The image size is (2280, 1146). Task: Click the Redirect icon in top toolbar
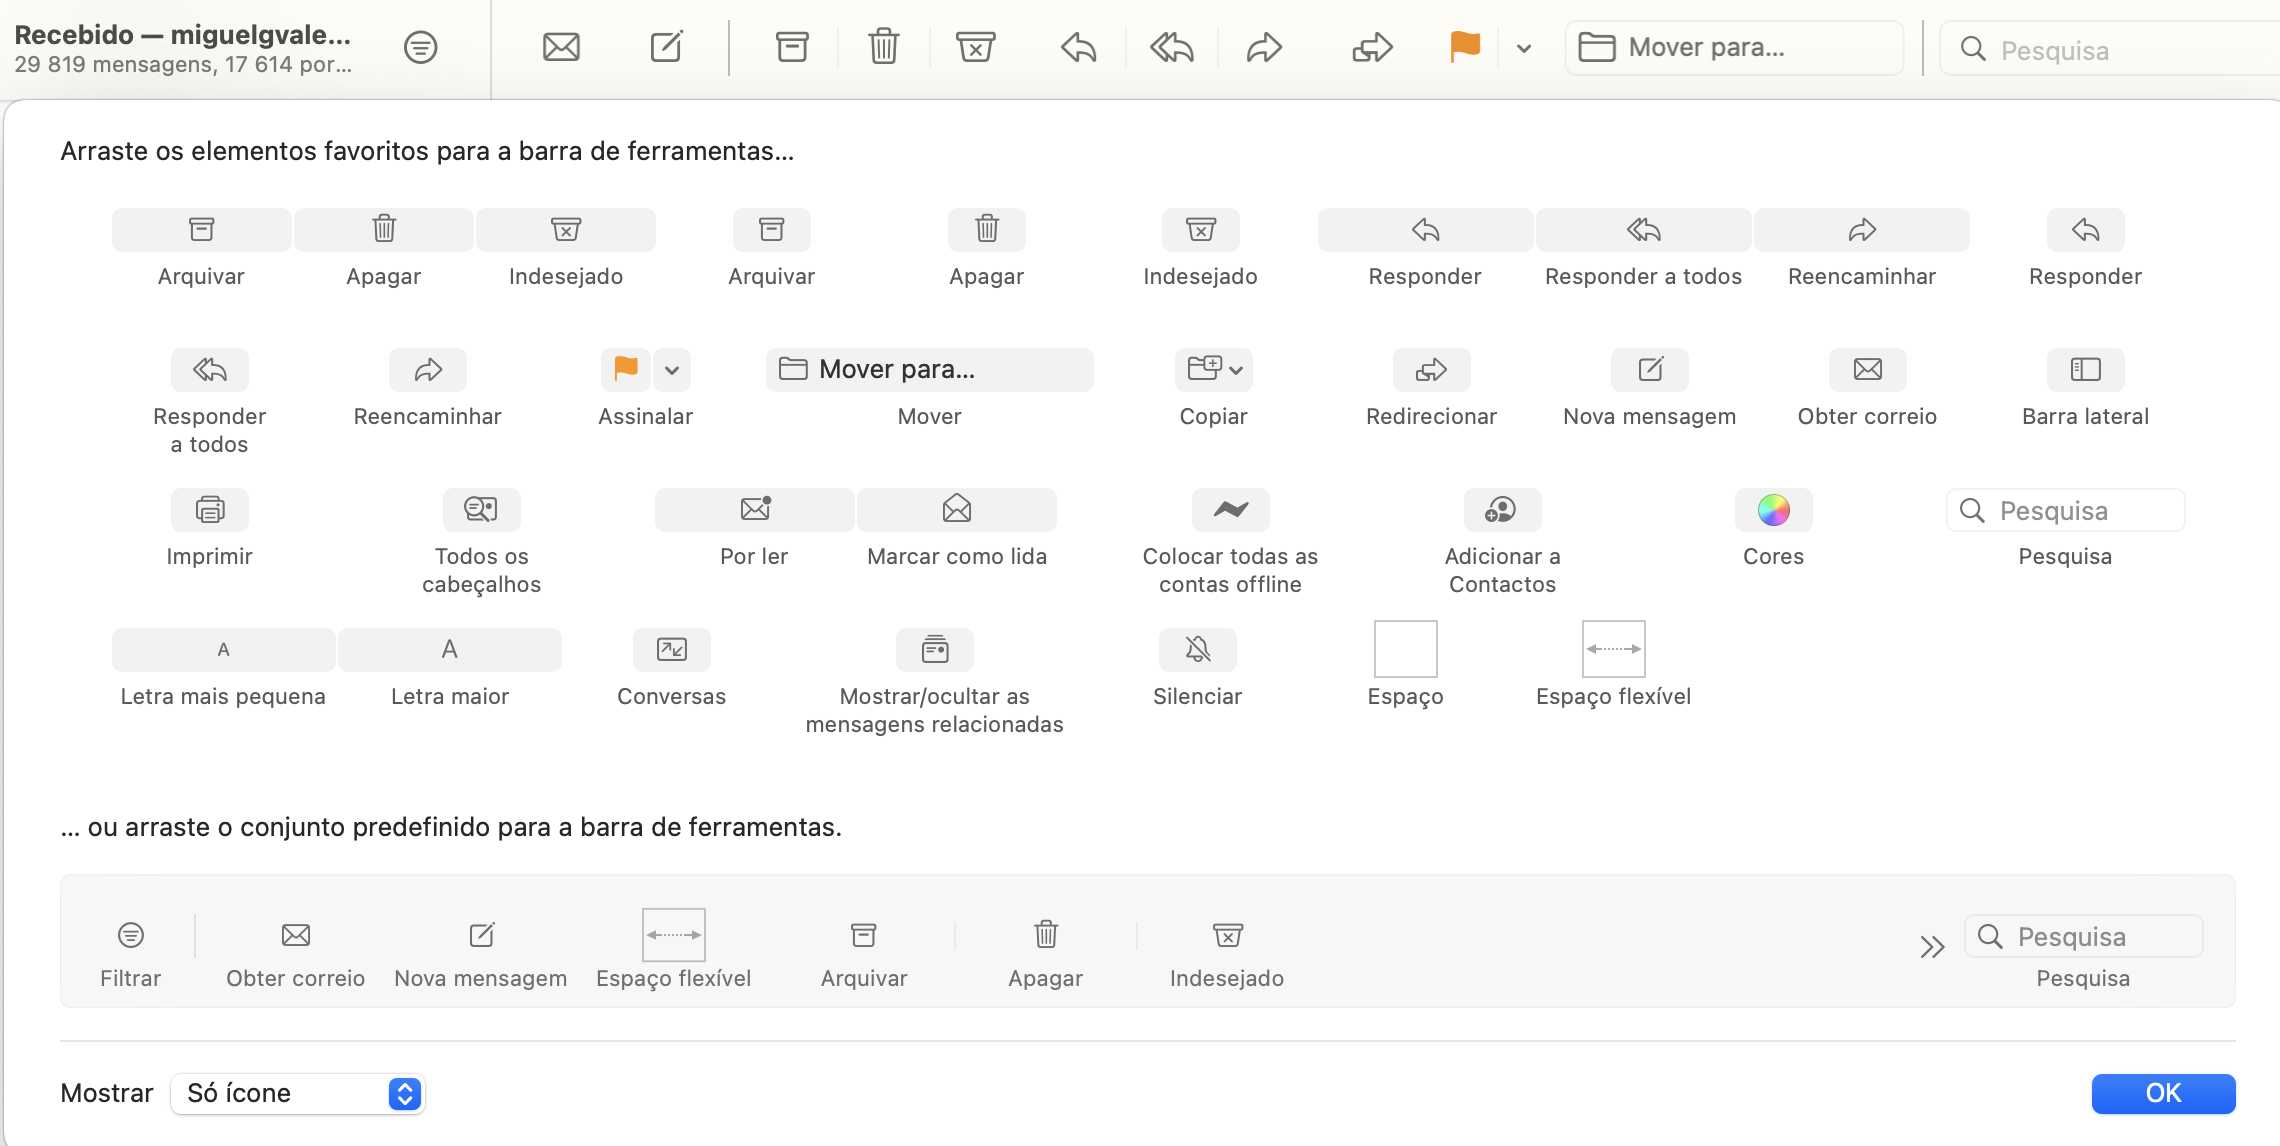pyautogui.click(x=1372, y=47)
